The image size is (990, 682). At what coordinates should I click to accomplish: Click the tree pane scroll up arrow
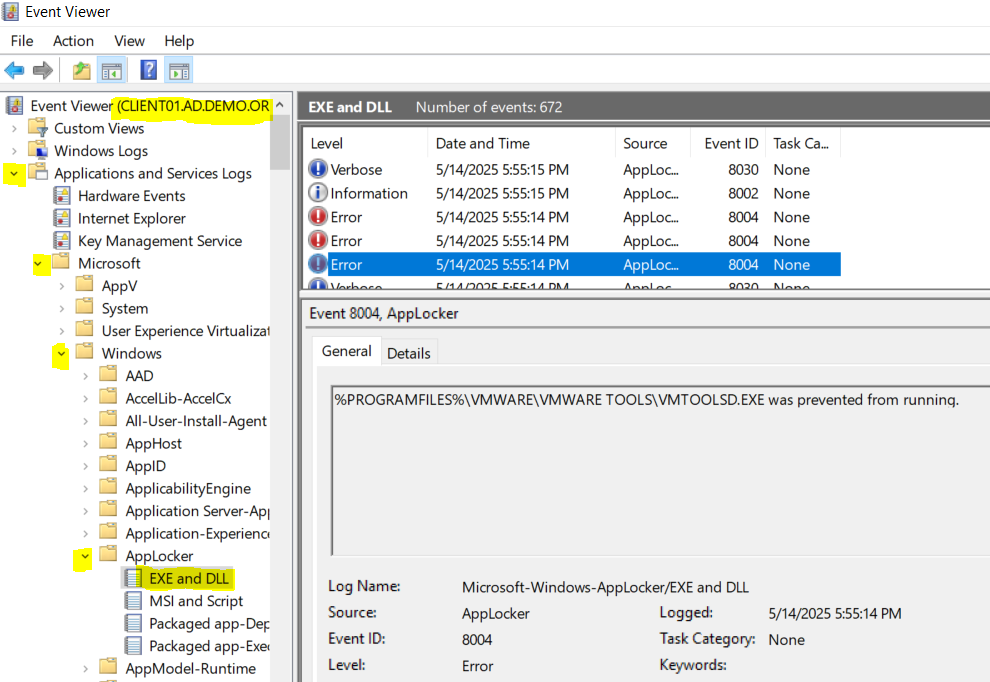pyautogui.click(x=280, y=105)
